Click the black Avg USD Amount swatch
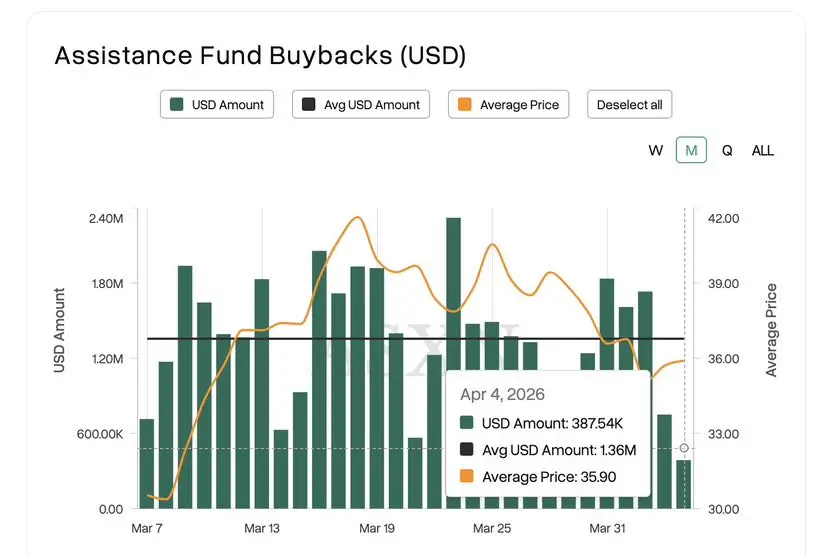Viewport: 829px width, 556px height. tap(308, 105)
